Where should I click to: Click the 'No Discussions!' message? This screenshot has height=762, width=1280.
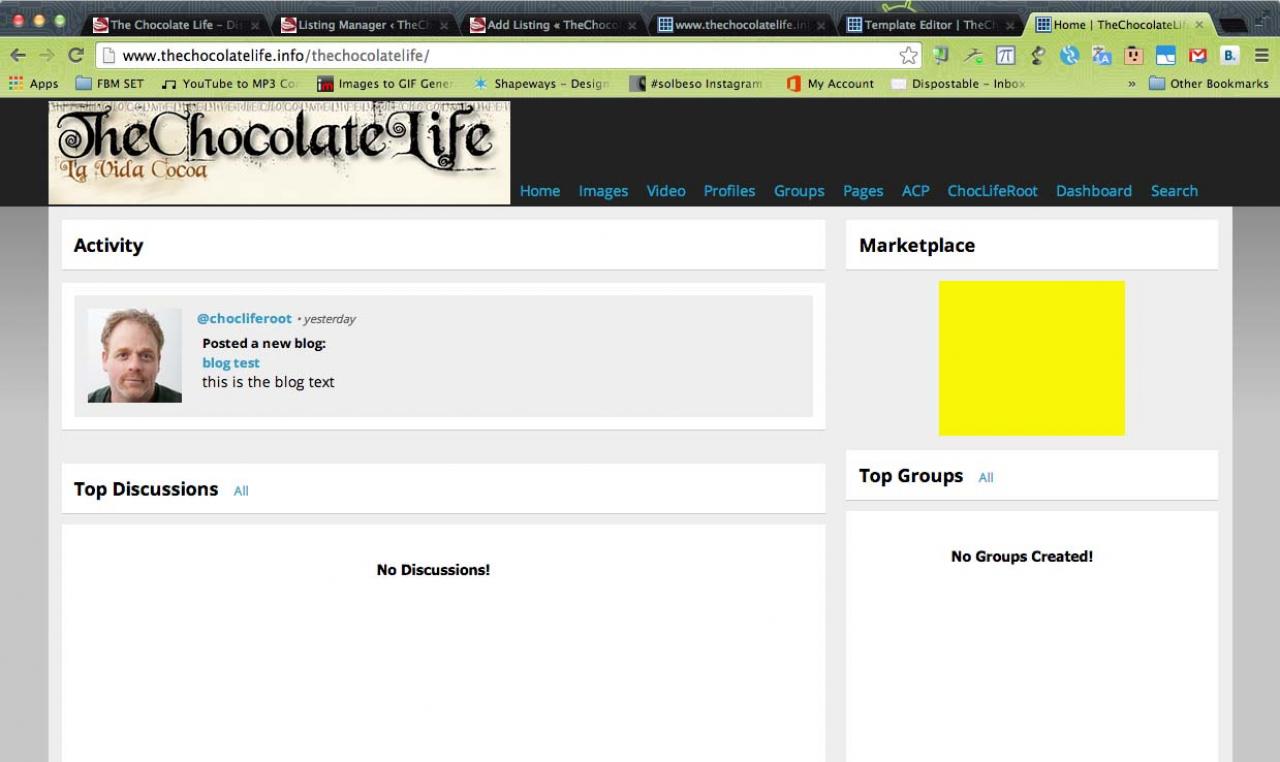[433, 570]
